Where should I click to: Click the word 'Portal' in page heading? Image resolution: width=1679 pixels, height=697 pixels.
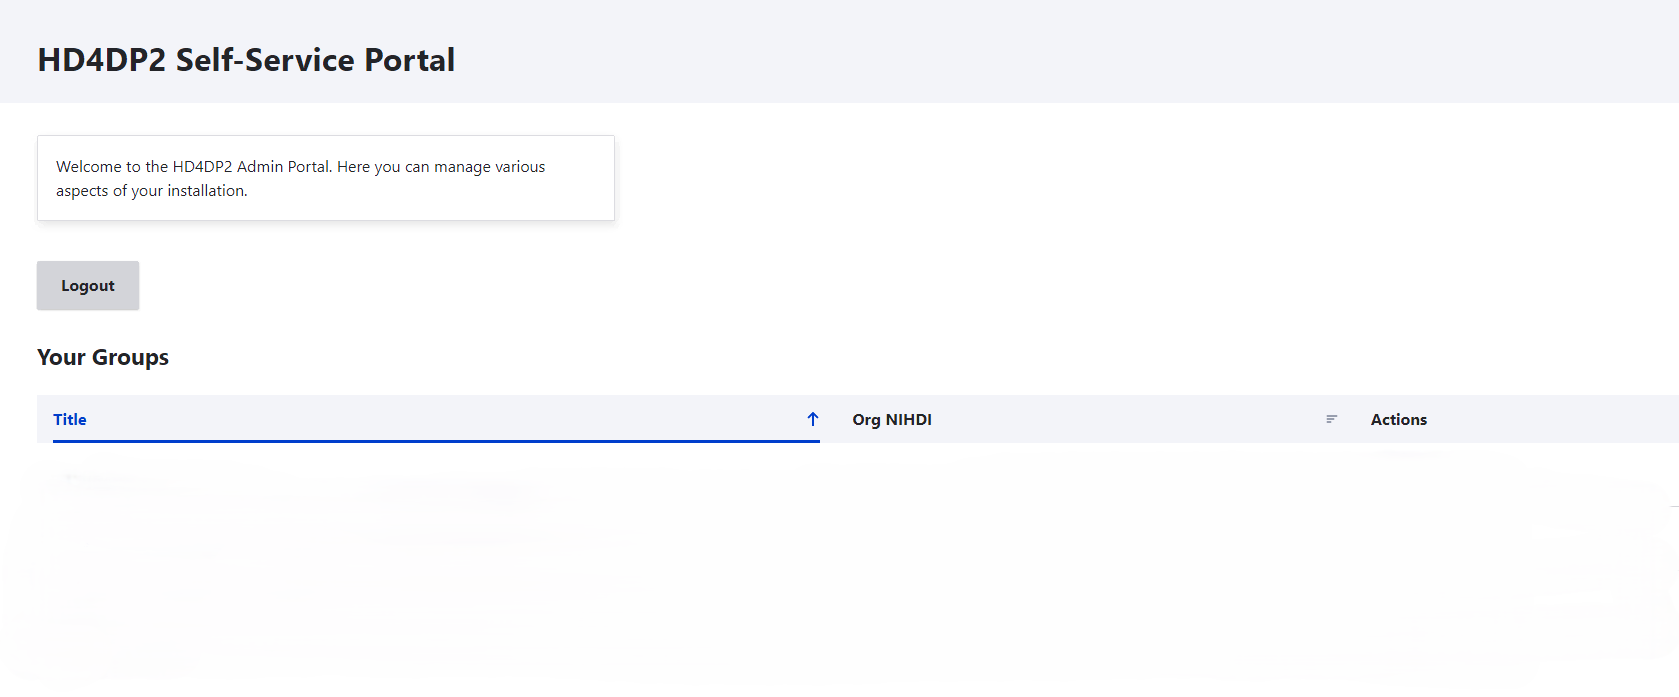click(x=409, y=60)
